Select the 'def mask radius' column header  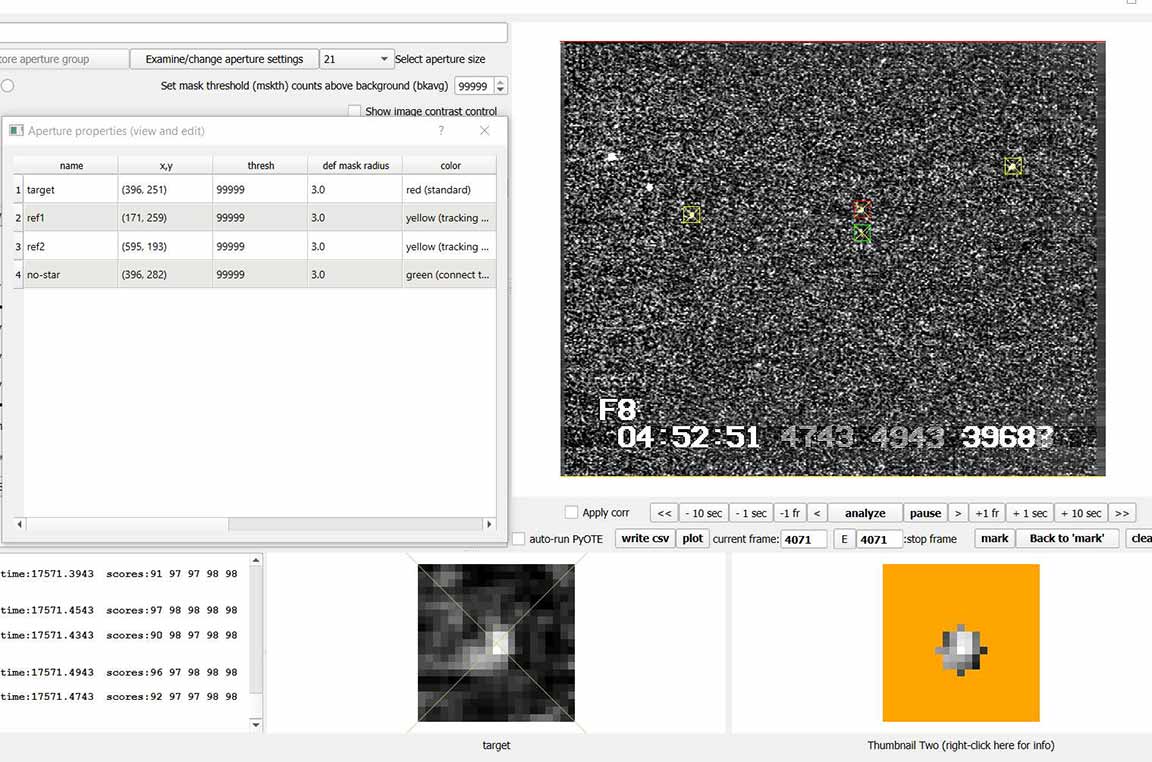point(355,165)
